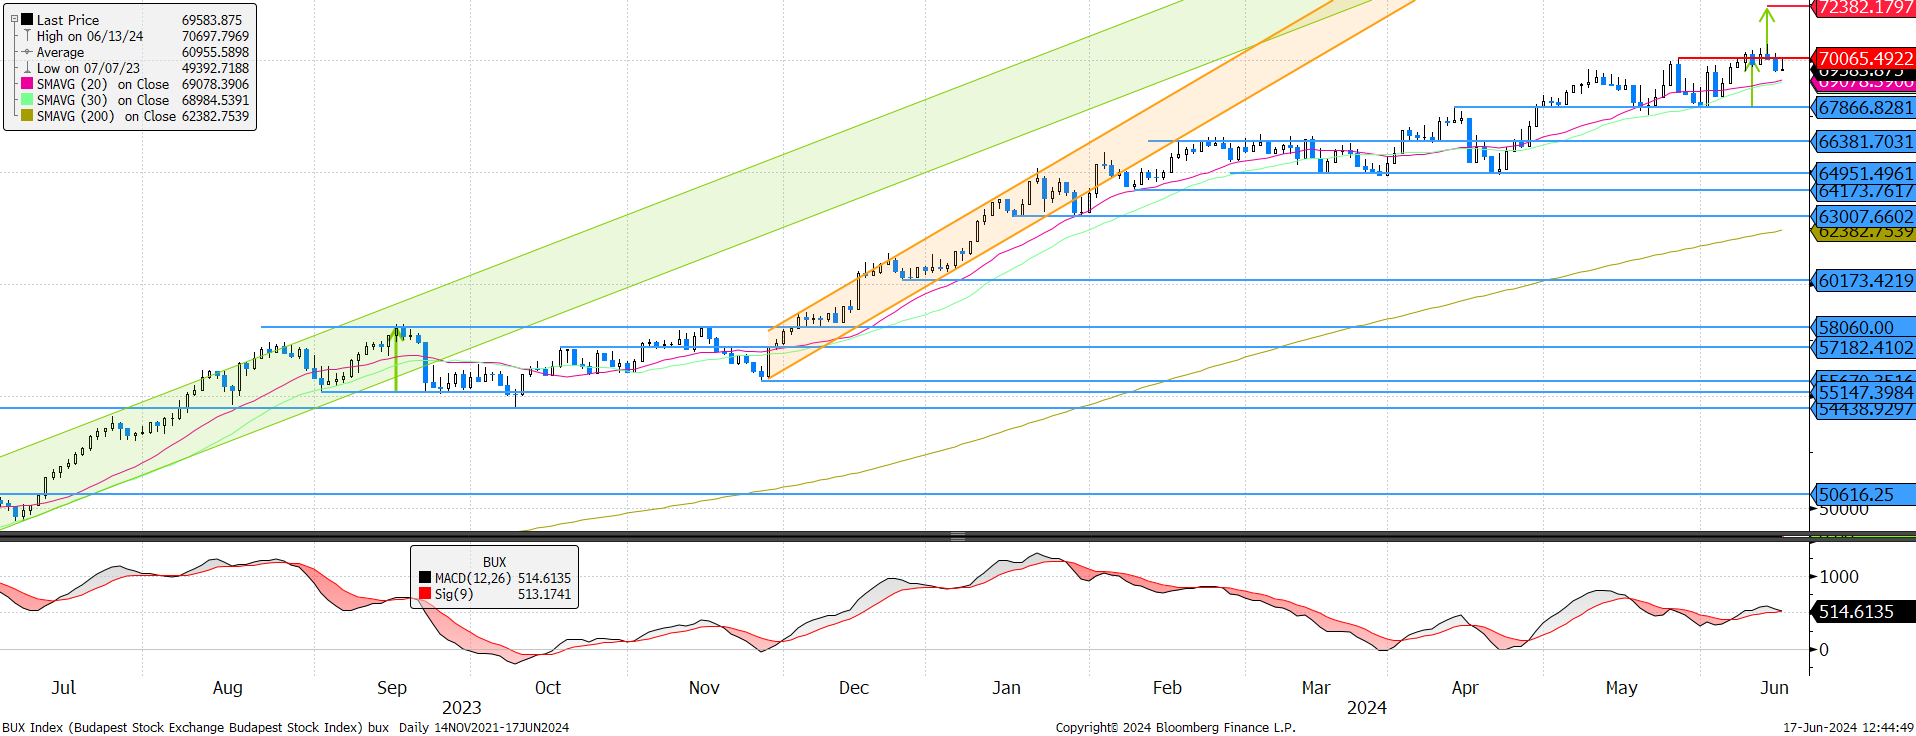Click the Average marker icon in legend
Viewport: 1916px width, 736px height.
tap(27, 52)
